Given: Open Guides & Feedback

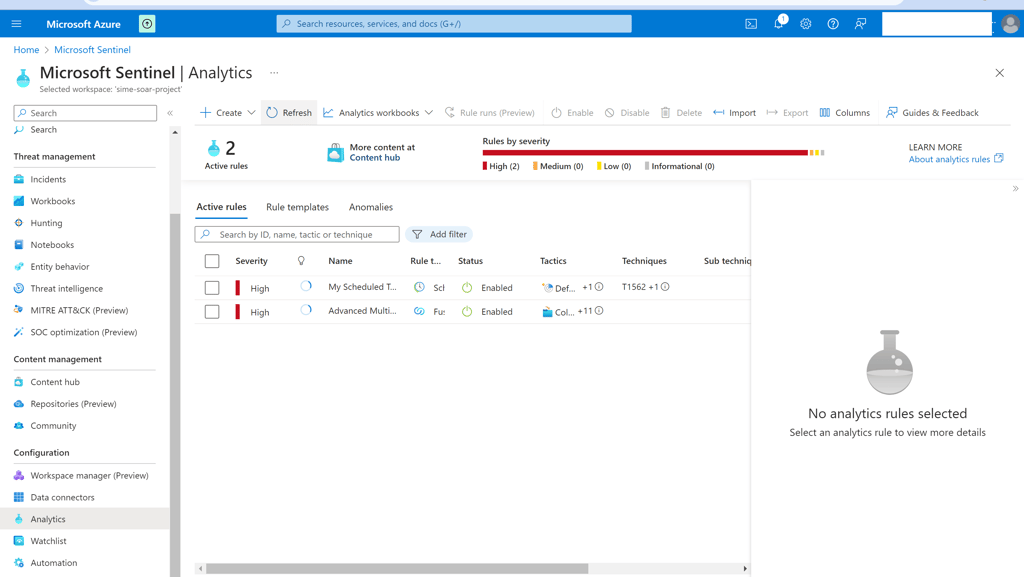Looking at the screenshot, I should [x=932, y=113].
